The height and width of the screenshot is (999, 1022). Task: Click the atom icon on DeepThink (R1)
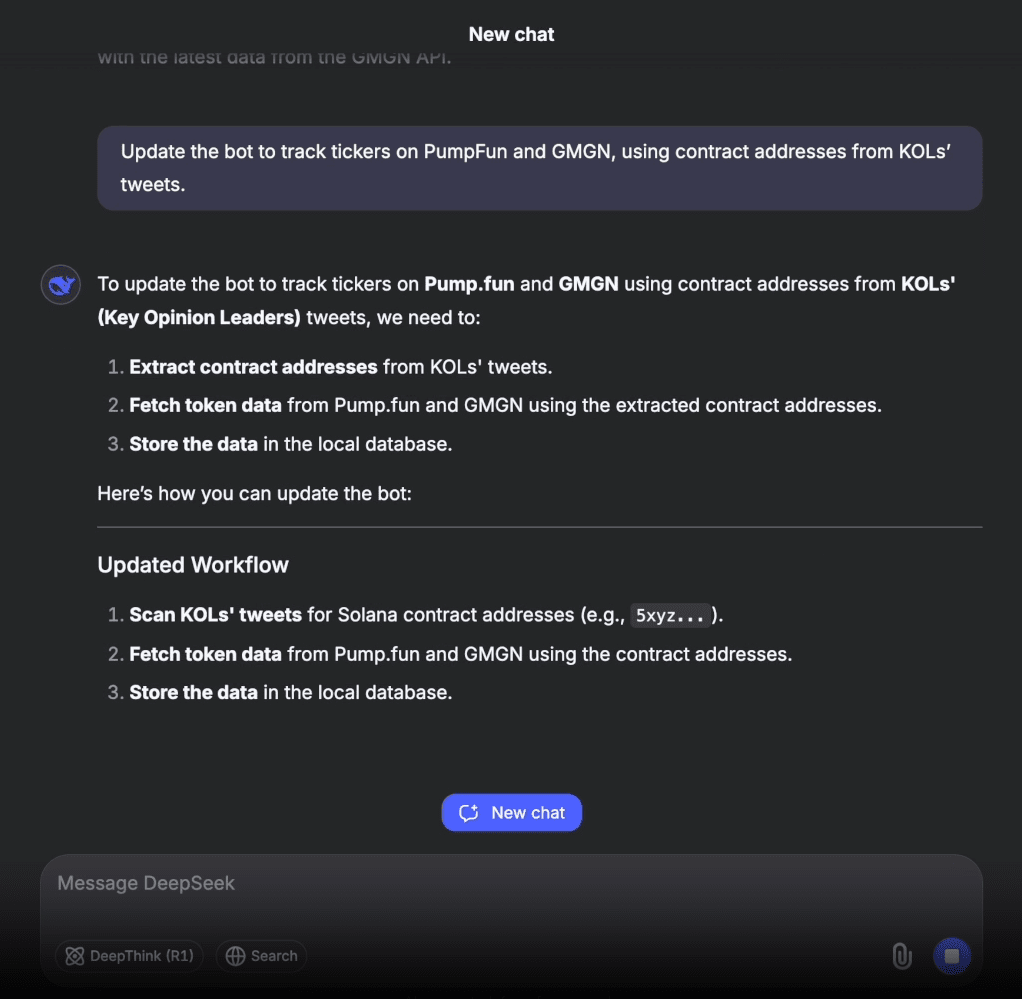pyautogui.click(x=75, y=956)
